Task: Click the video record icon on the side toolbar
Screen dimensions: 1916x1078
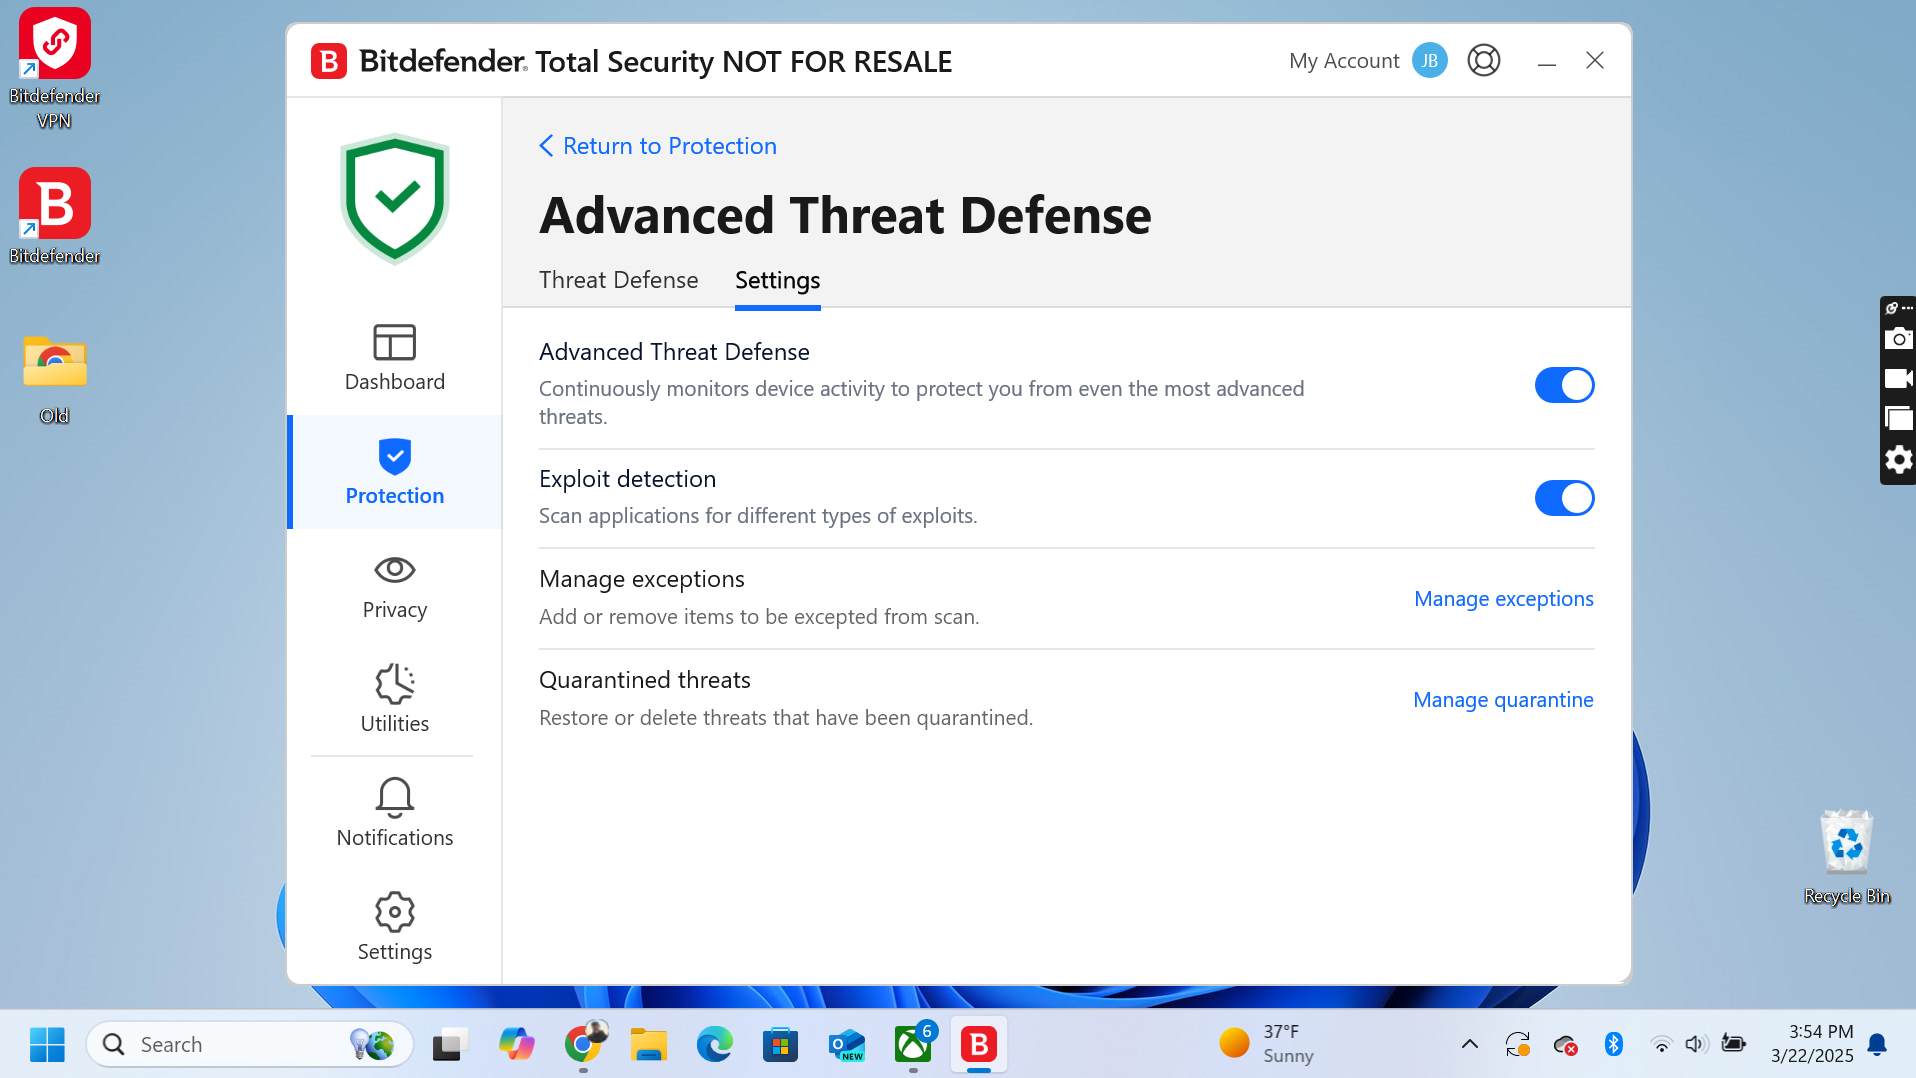Action: (1898, 379)
